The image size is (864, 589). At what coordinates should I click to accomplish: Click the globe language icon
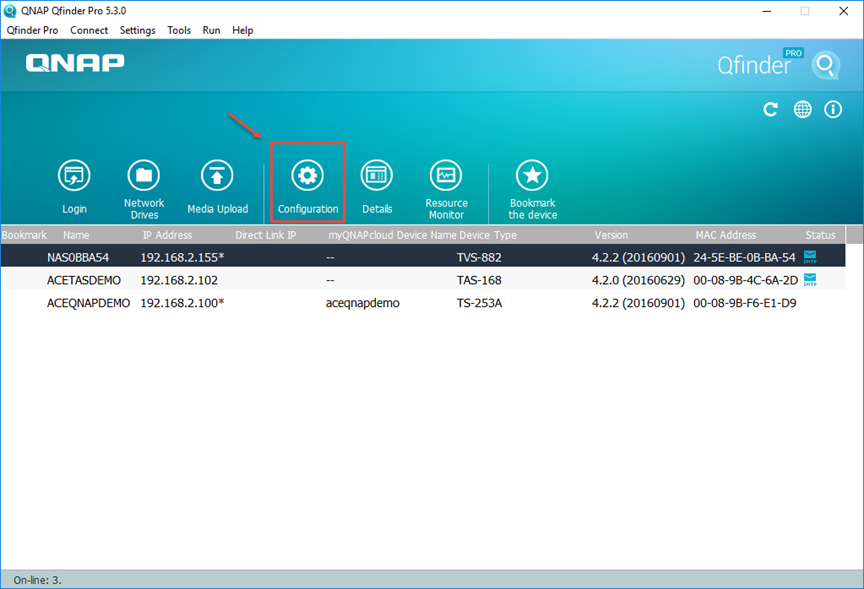[x=802, y=110]
